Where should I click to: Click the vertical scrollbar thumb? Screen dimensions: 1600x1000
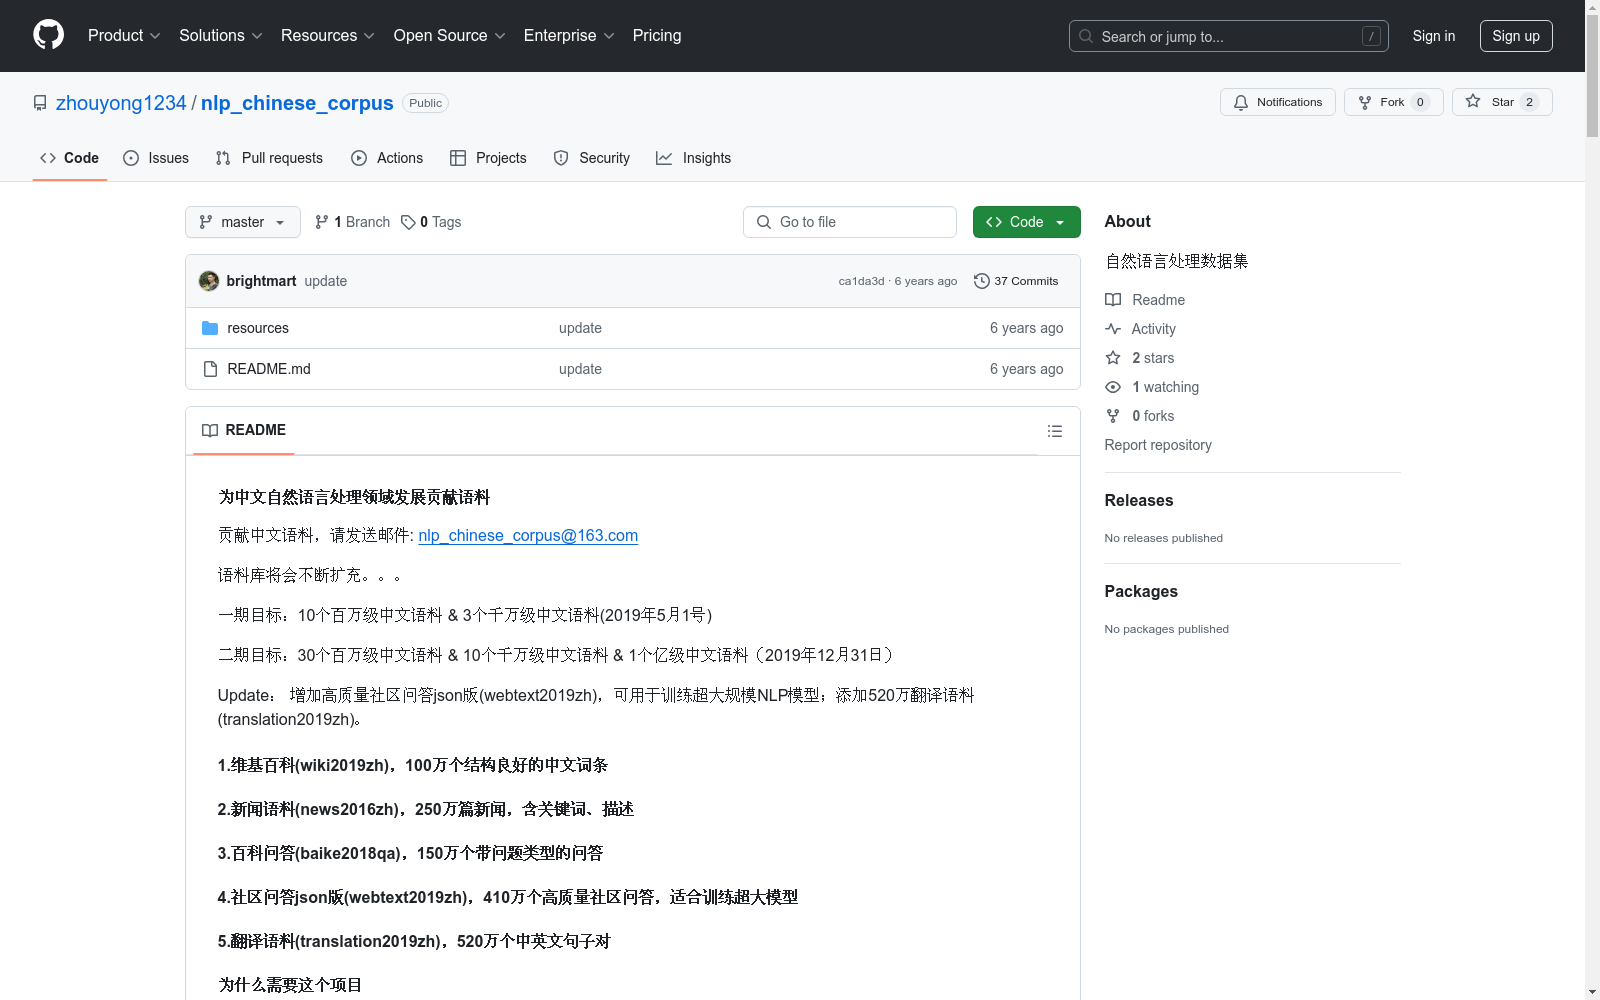(1592, 75)
